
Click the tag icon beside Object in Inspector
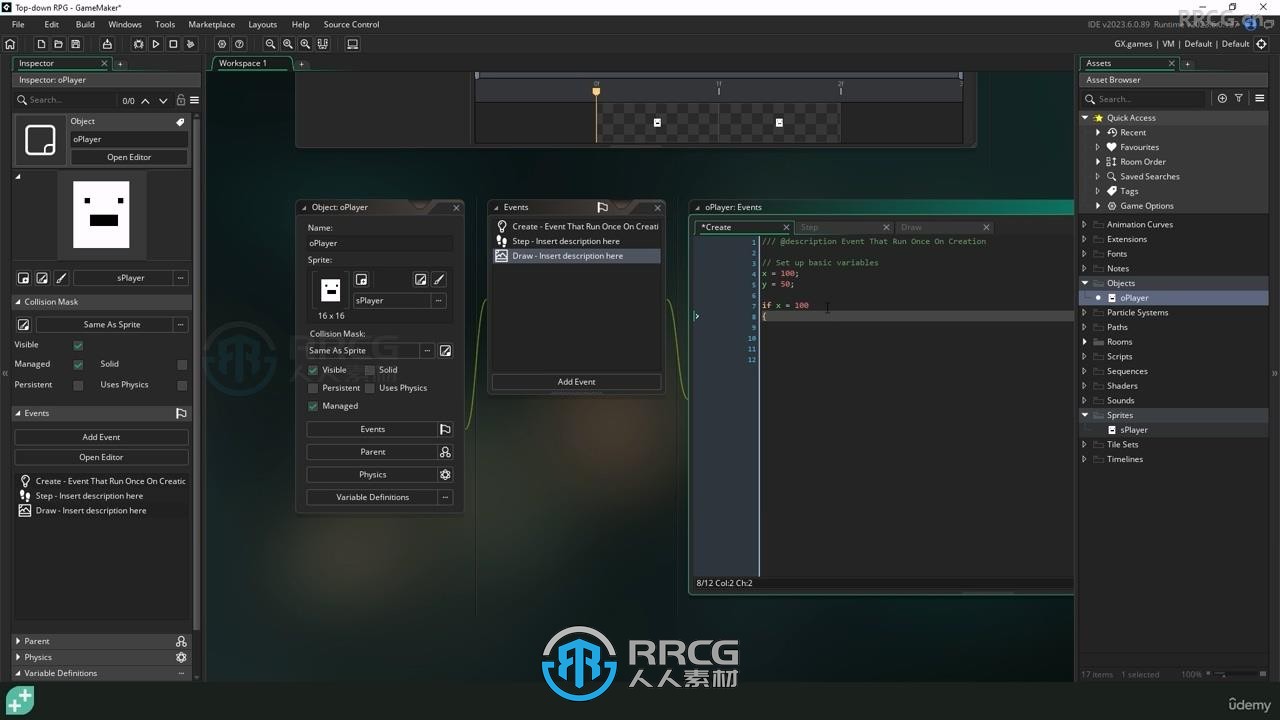pos(180,122)
